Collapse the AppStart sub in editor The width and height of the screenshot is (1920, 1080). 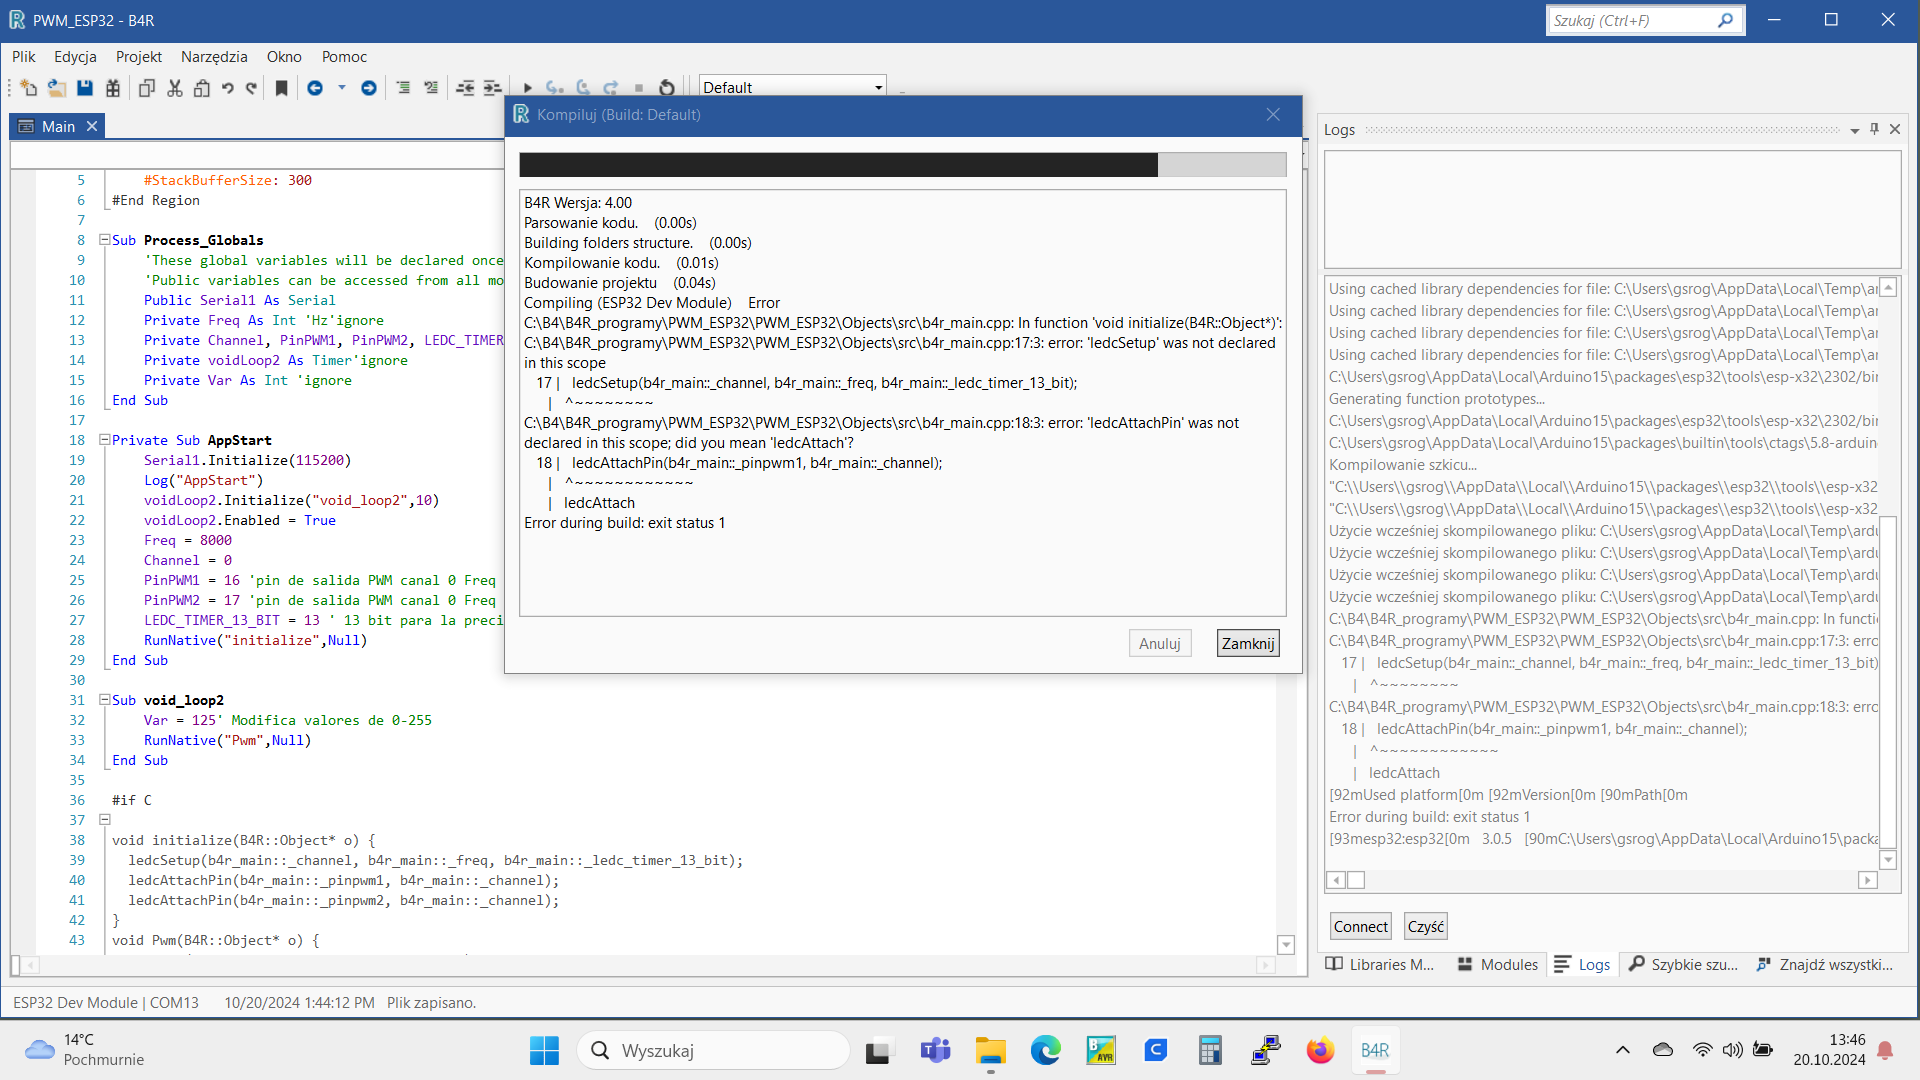104,440
